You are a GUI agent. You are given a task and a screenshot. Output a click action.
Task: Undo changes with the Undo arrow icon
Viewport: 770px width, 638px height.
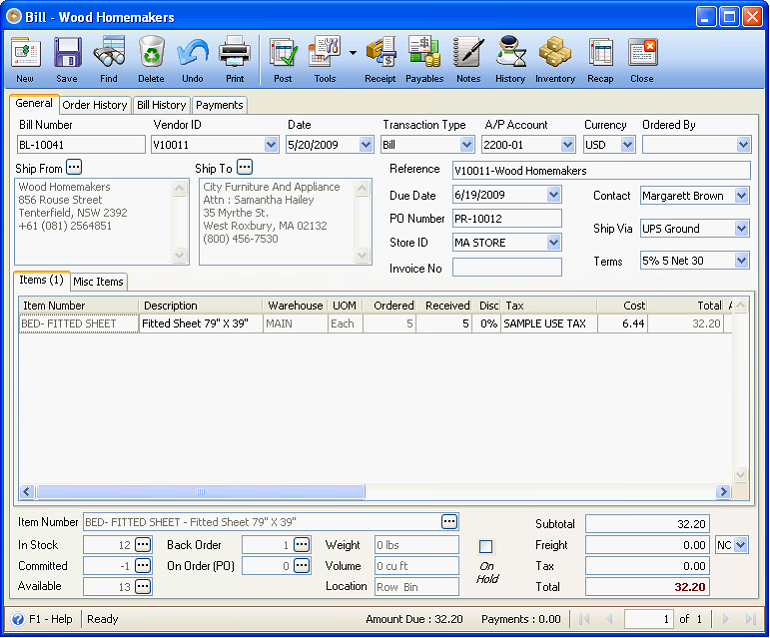[x=192, y=59]
